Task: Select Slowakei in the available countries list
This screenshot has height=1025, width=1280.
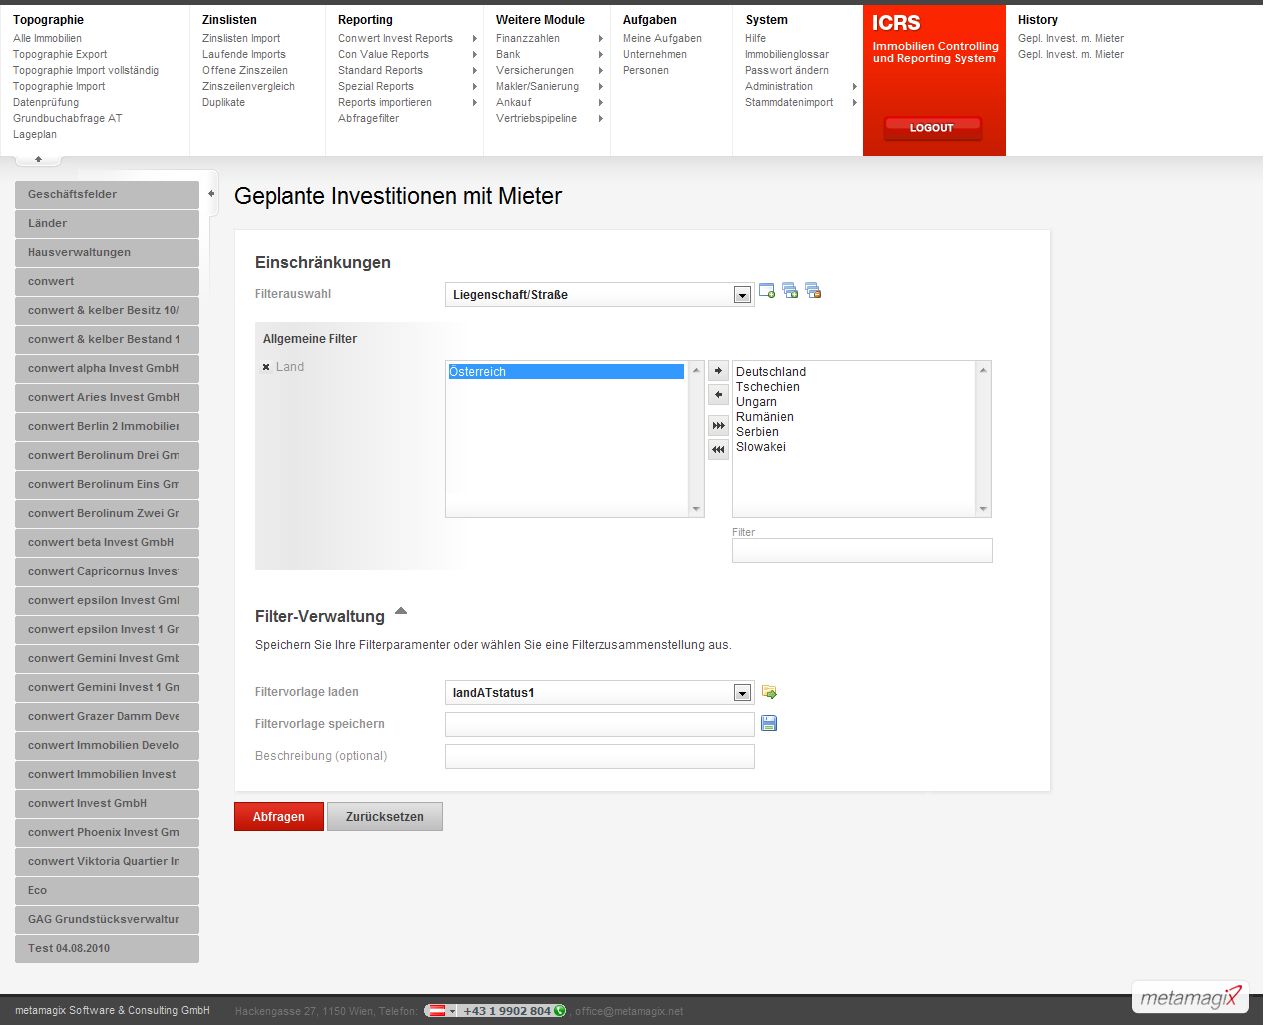Action: [x=761, y=447]
